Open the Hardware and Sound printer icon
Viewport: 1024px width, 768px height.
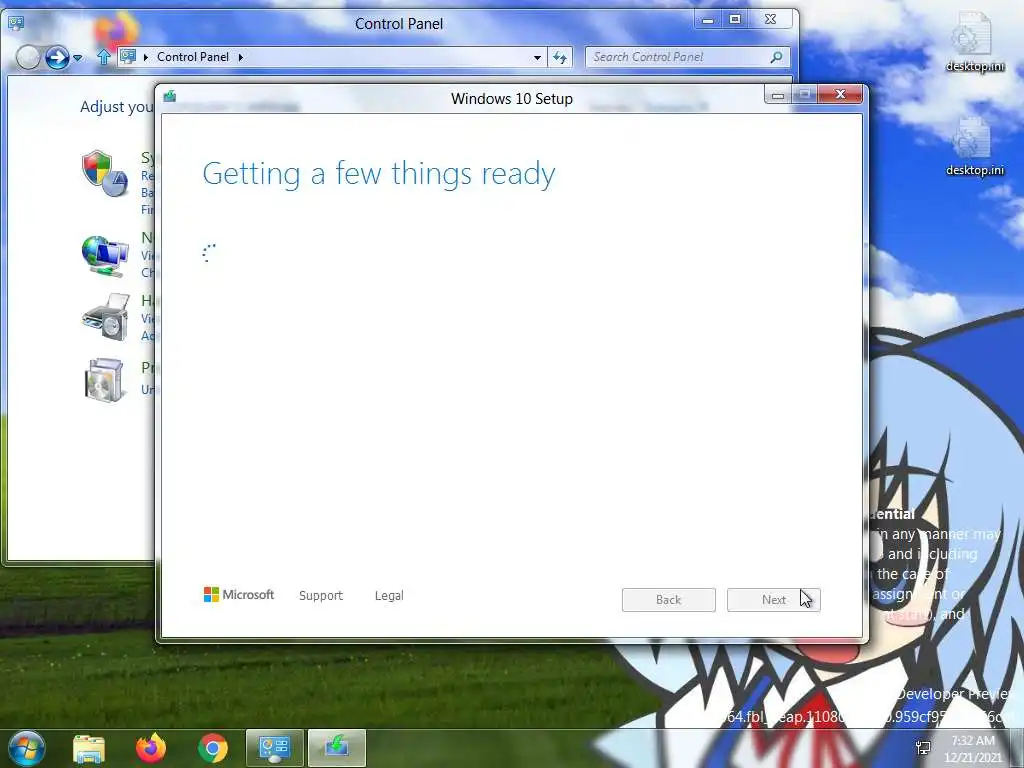pos(105,317)
